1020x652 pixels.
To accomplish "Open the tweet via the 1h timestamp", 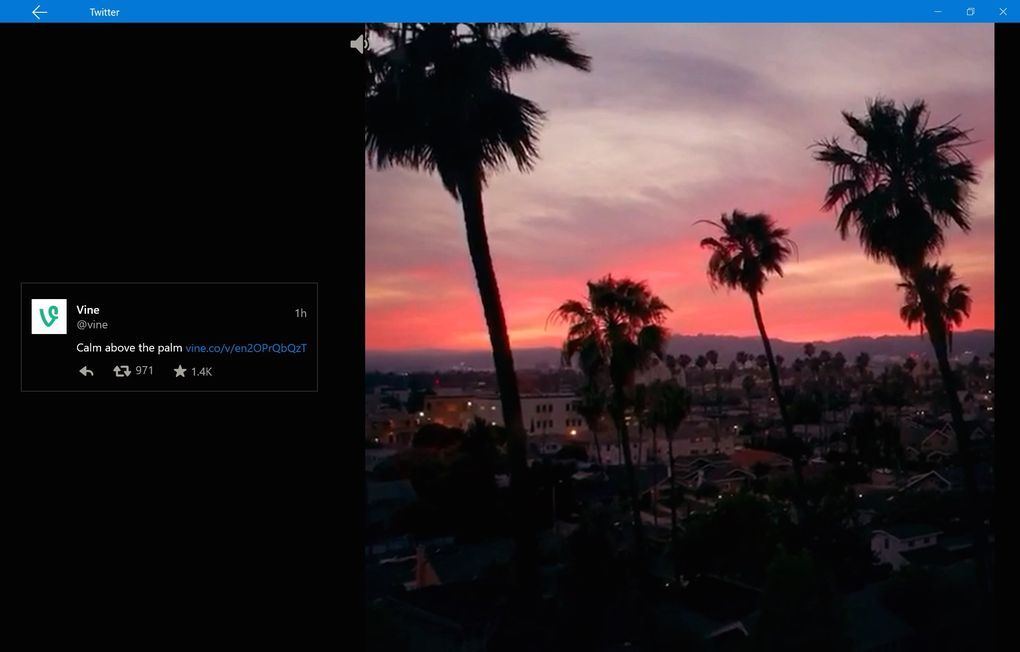I will point(300,312).
